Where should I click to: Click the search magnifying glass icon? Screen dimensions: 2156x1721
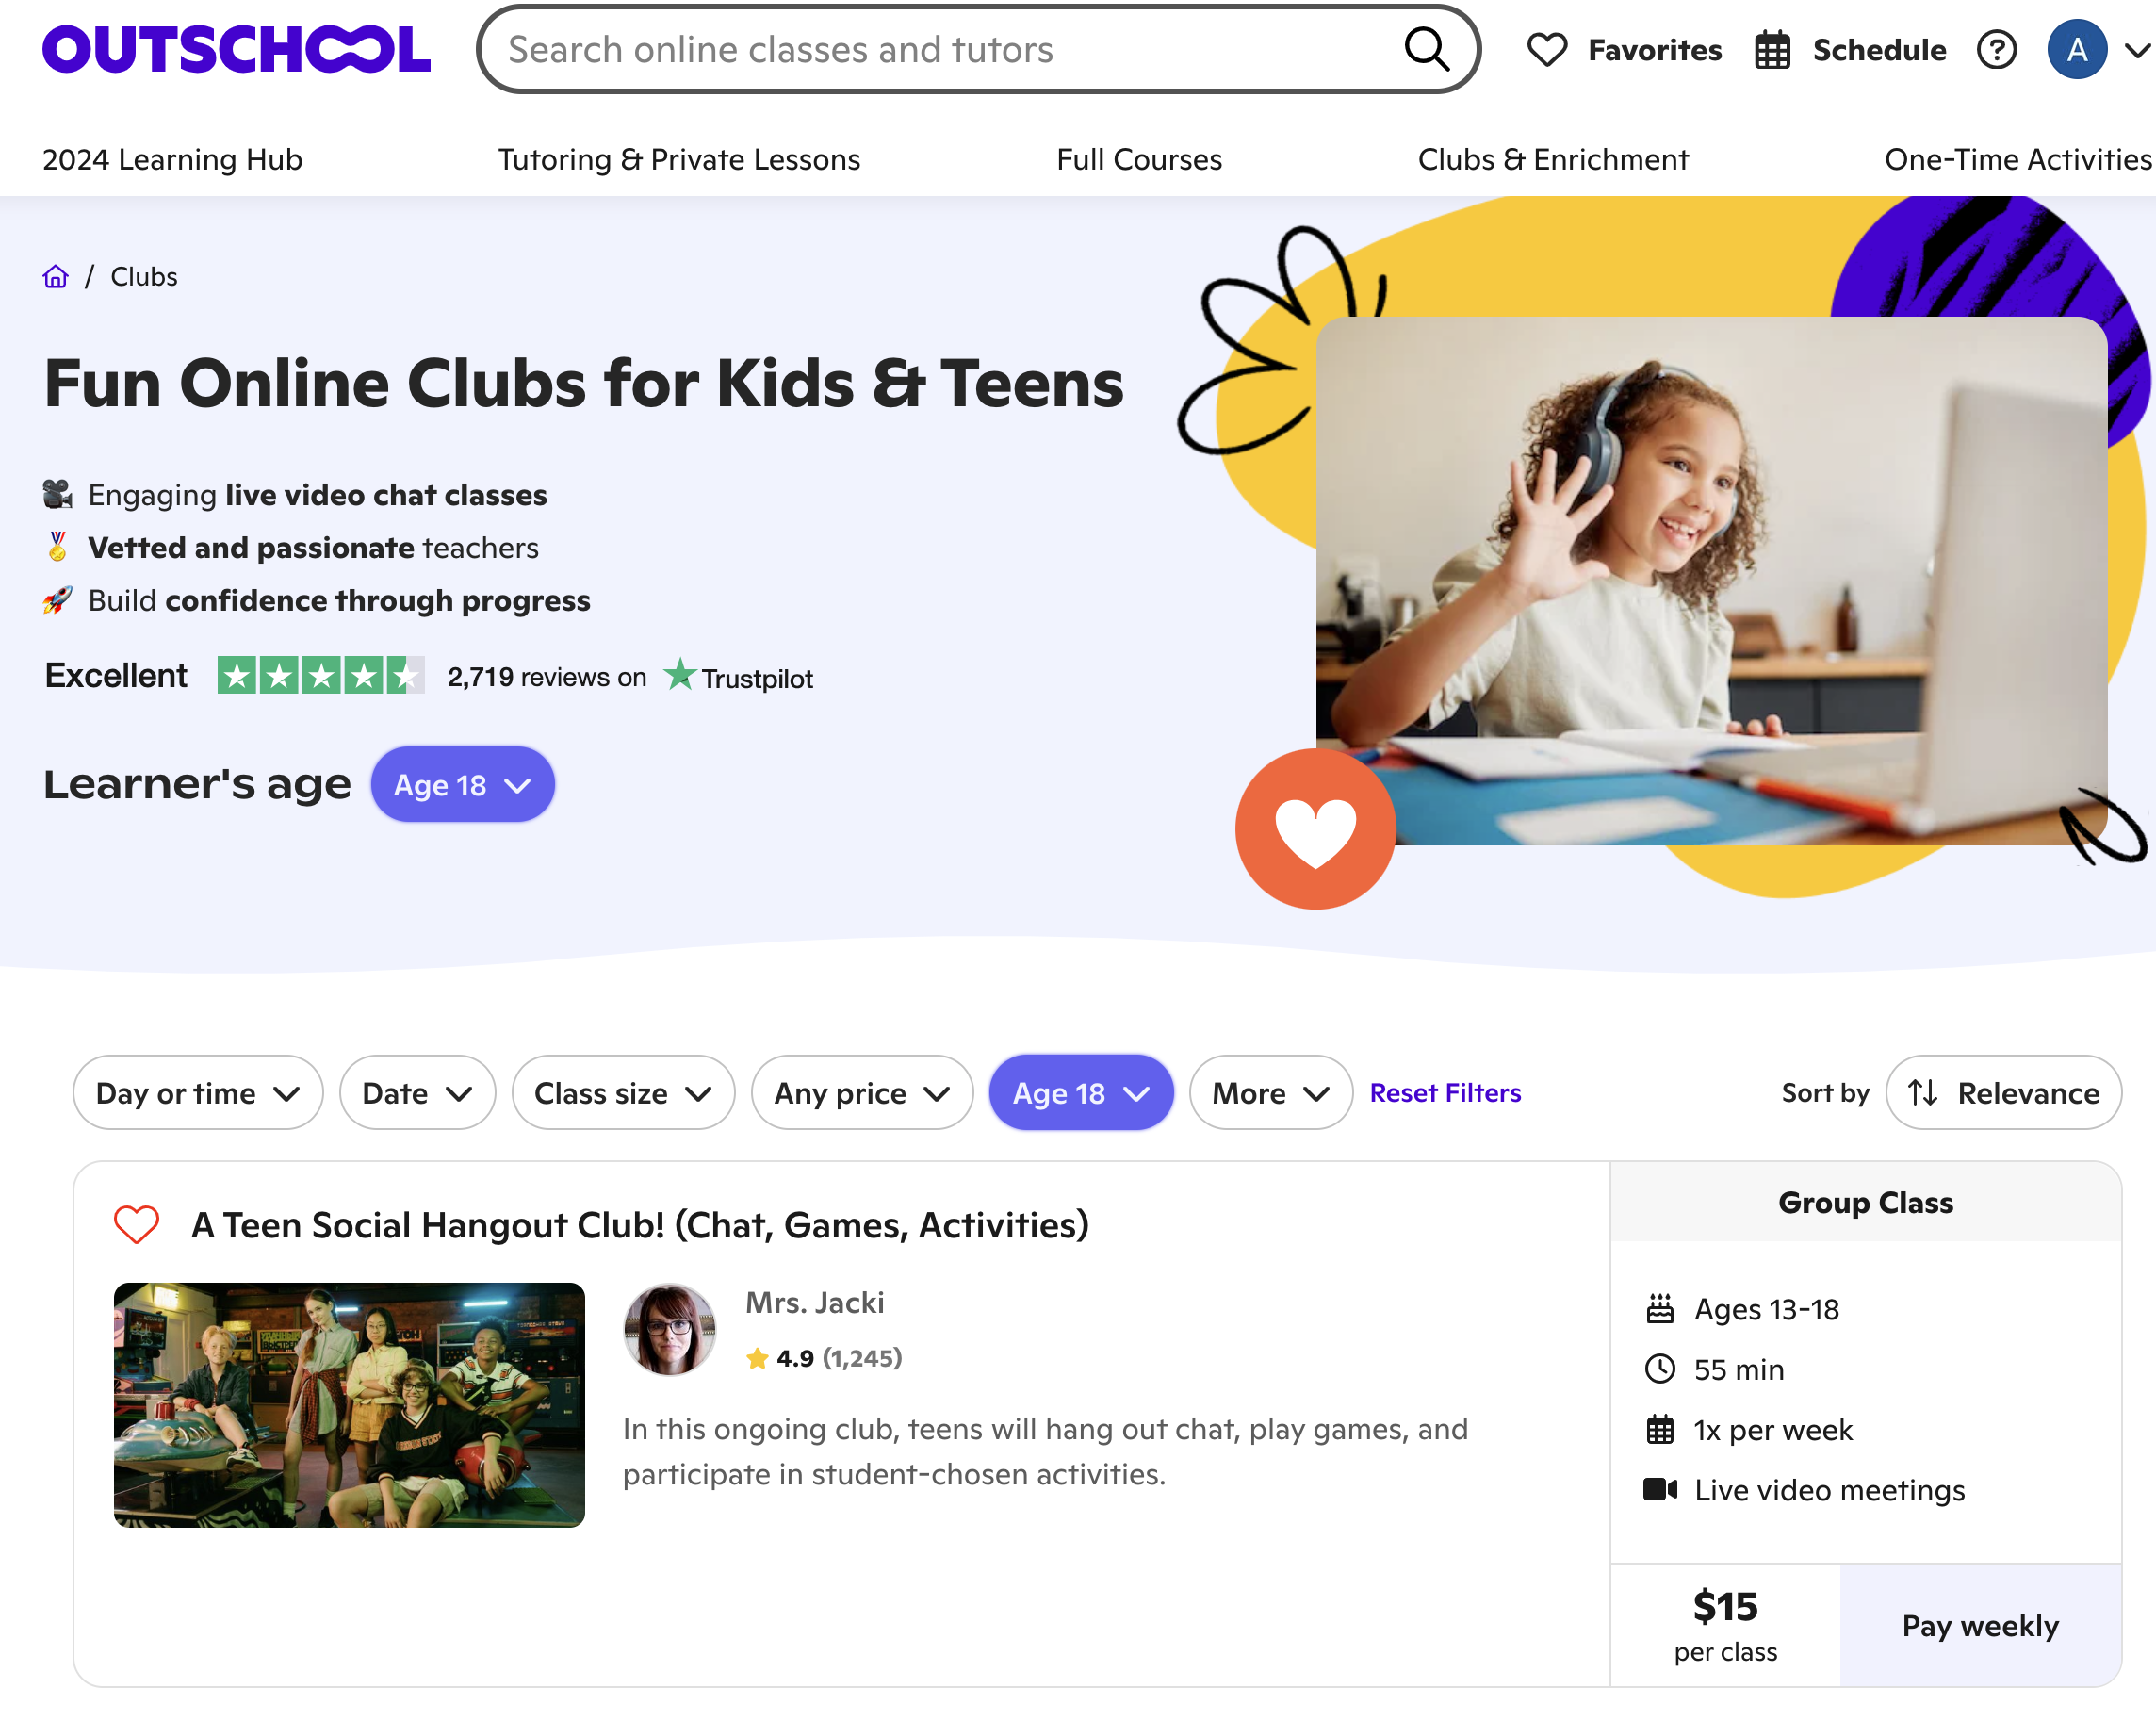coord(1426,49)
